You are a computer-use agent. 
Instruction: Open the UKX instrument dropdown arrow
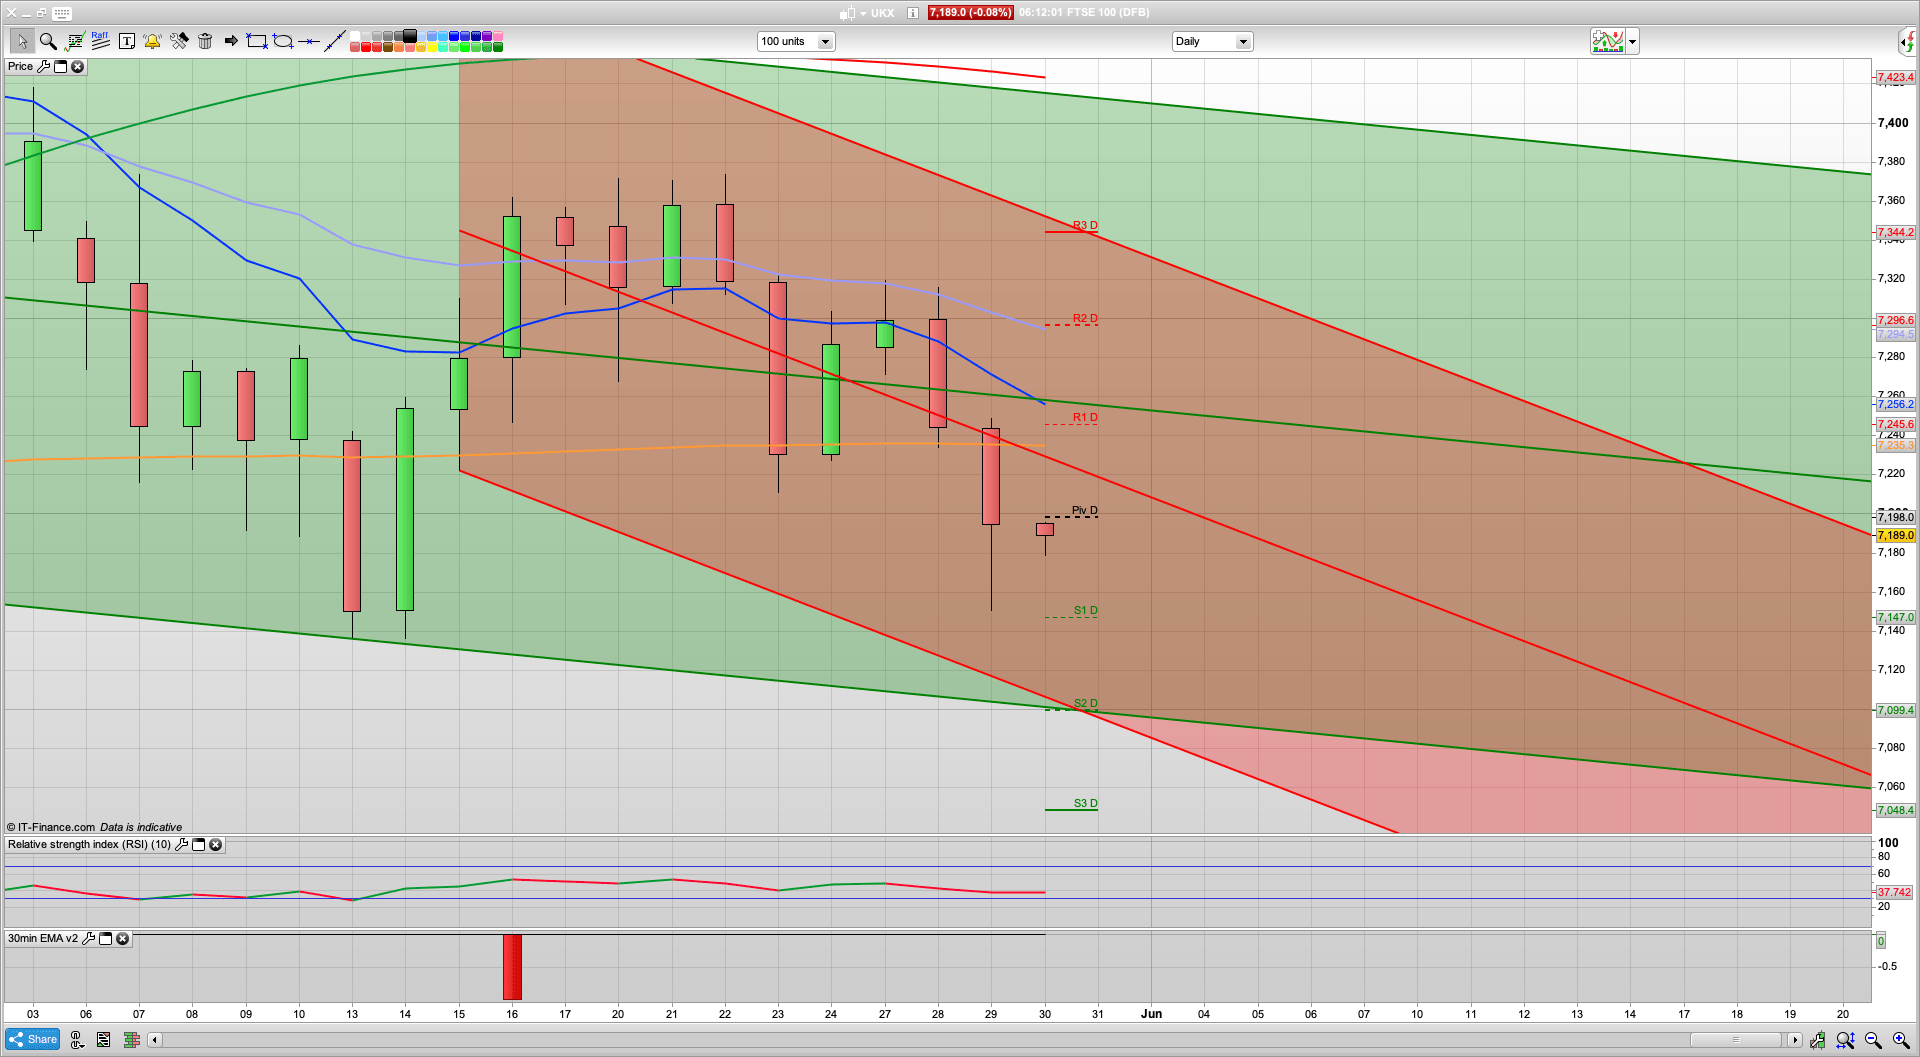[x=863, y=14]
